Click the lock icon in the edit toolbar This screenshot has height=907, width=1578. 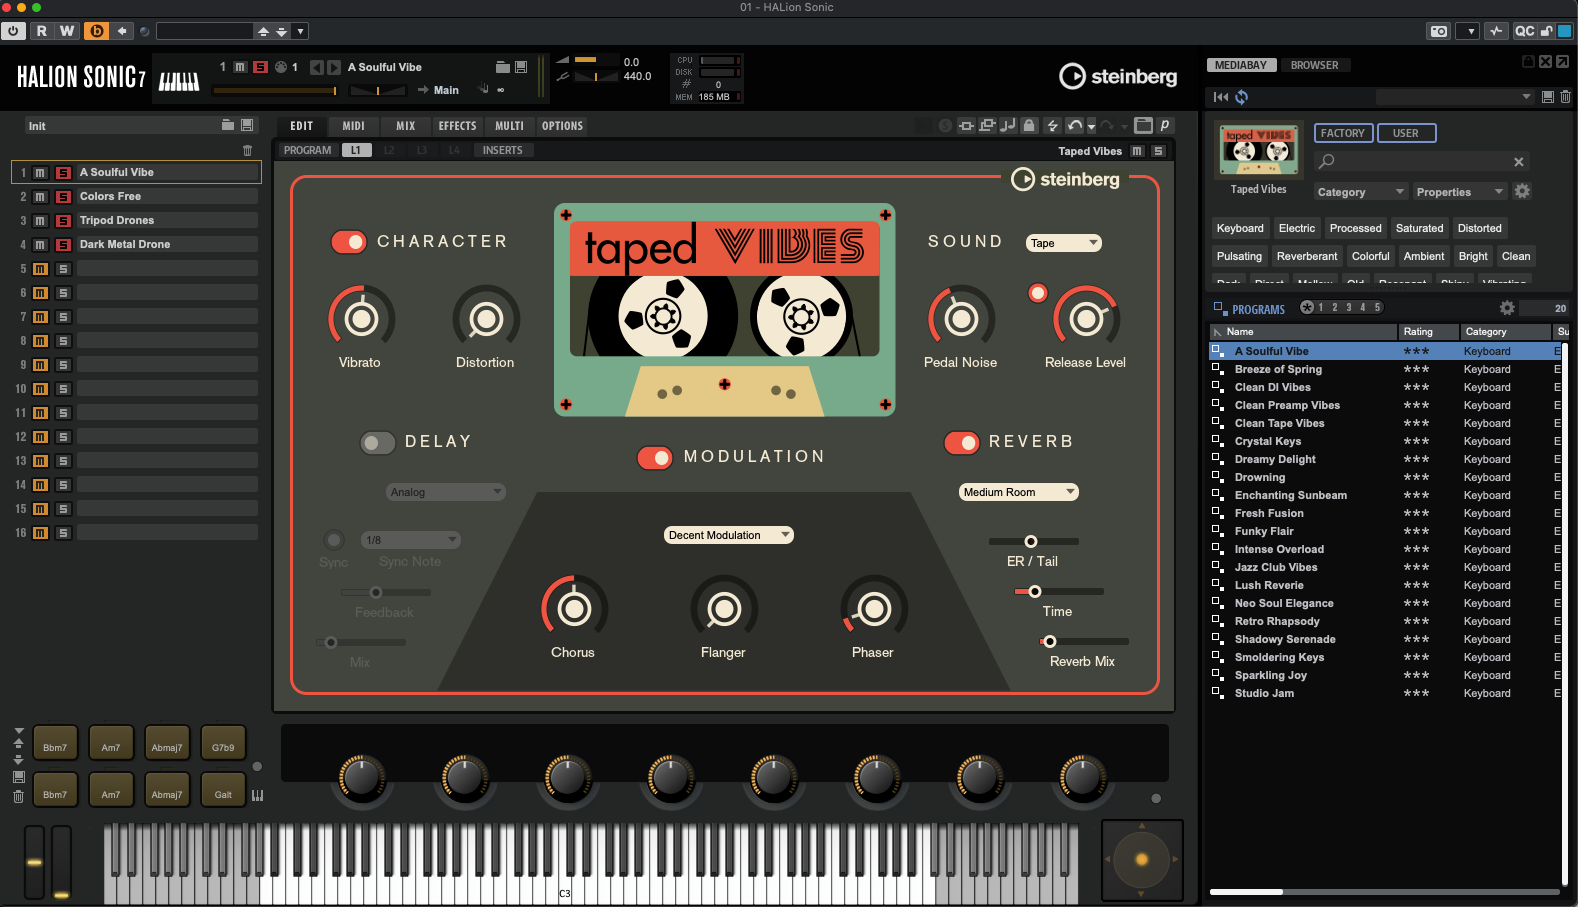1029,126
